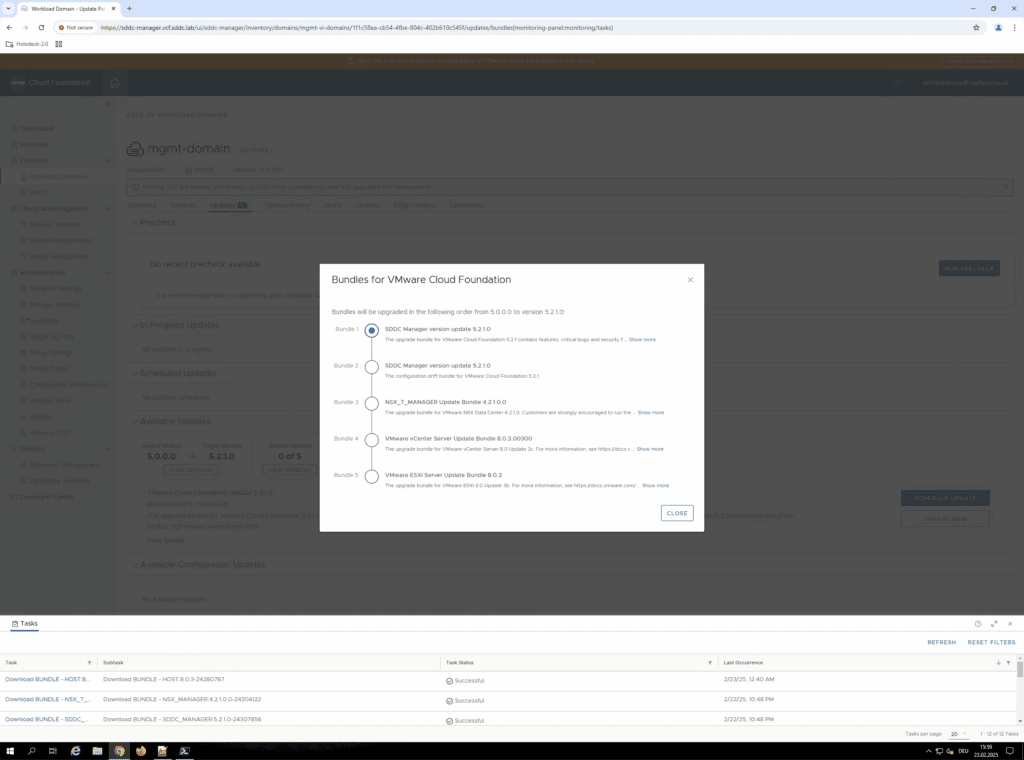Bookmark this page with the star icon

tap(976, 28)
